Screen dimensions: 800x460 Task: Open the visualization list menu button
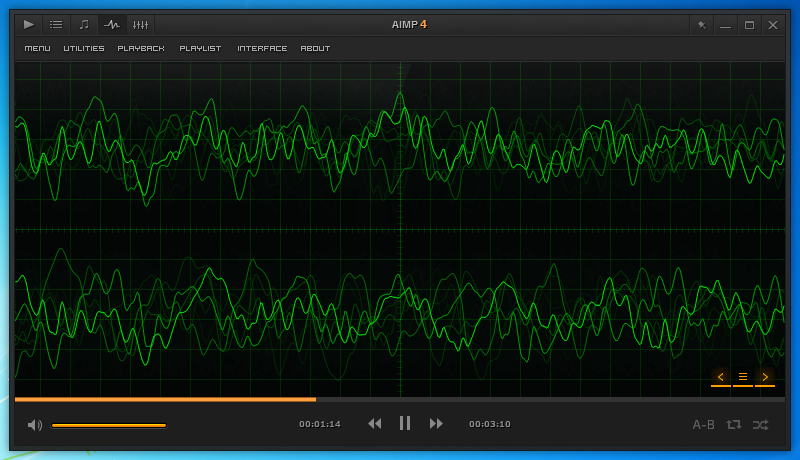[x=743, y=377]
